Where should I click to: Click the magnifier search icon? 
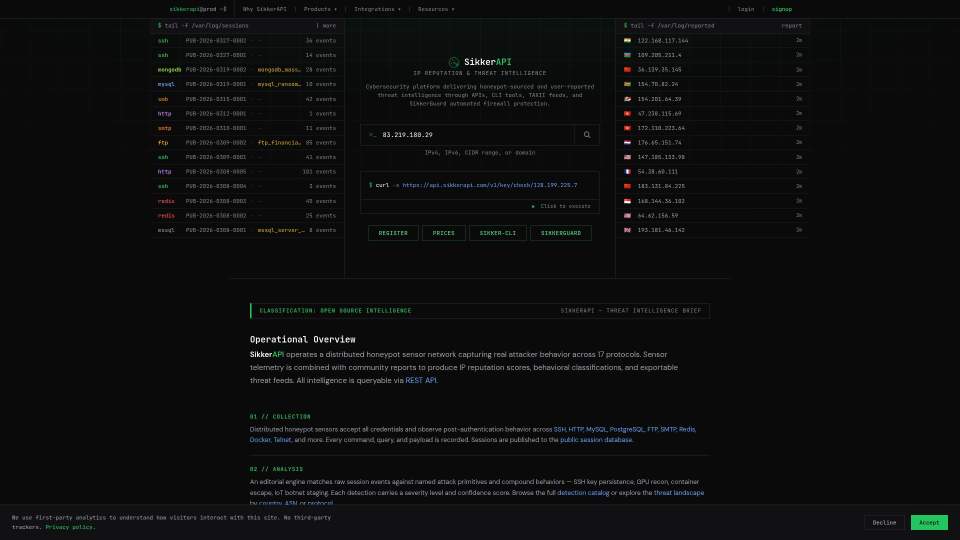coord(587,135)
